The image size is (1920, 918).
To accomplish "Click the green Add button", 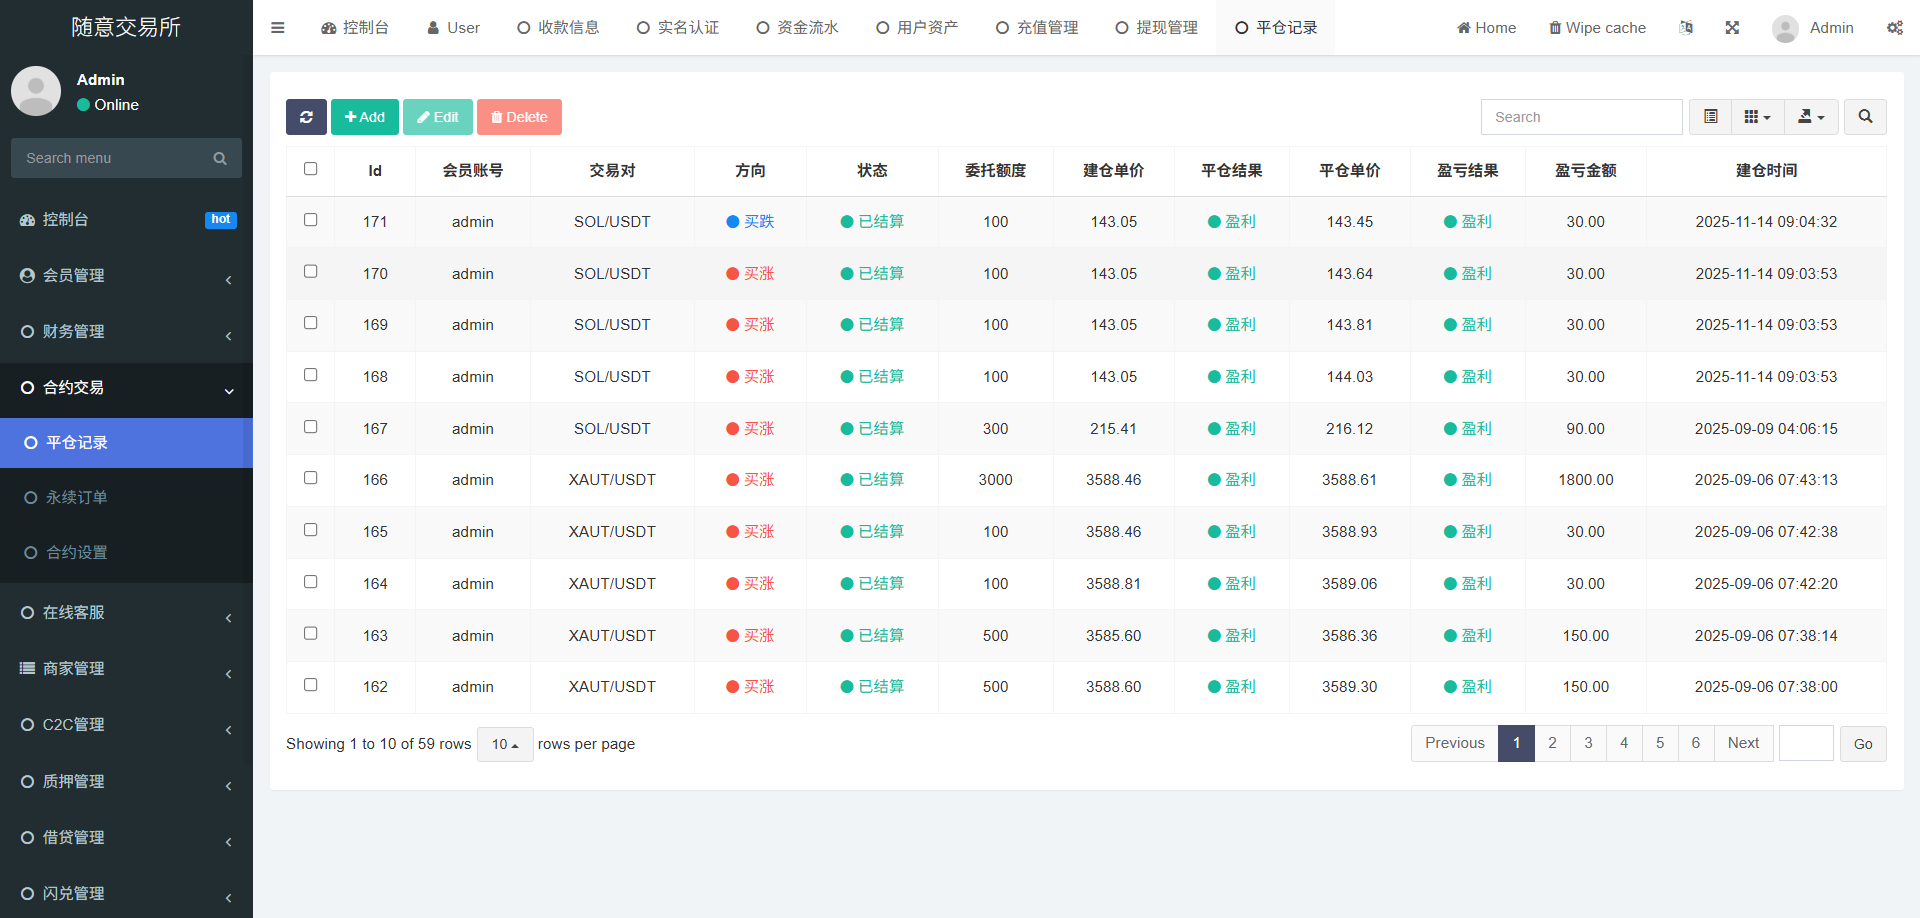I will pyautogui.click(x=365, y=117).
